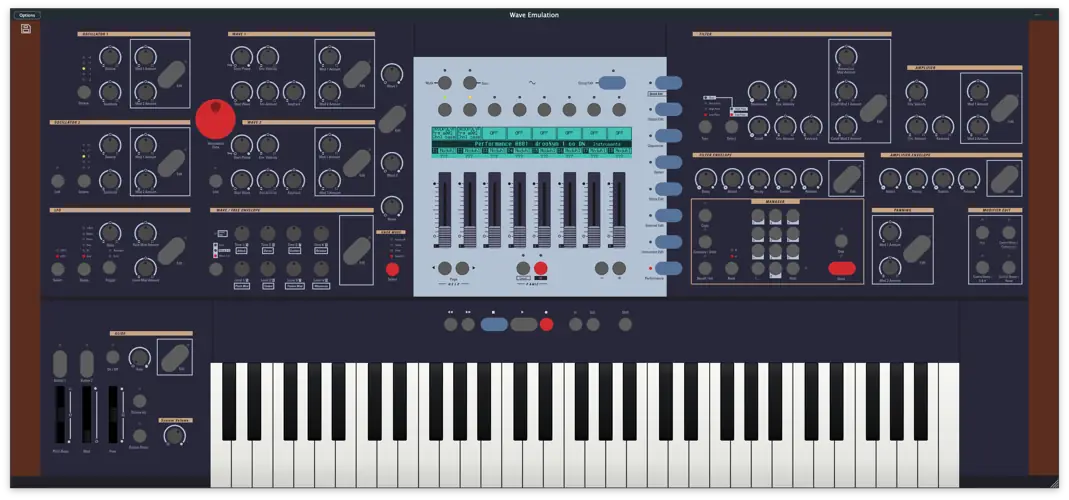The width and height of the screenshot is (1069, 500).
Task: Click the Wave 2 Start Wave knob
Action: [241, 179]
